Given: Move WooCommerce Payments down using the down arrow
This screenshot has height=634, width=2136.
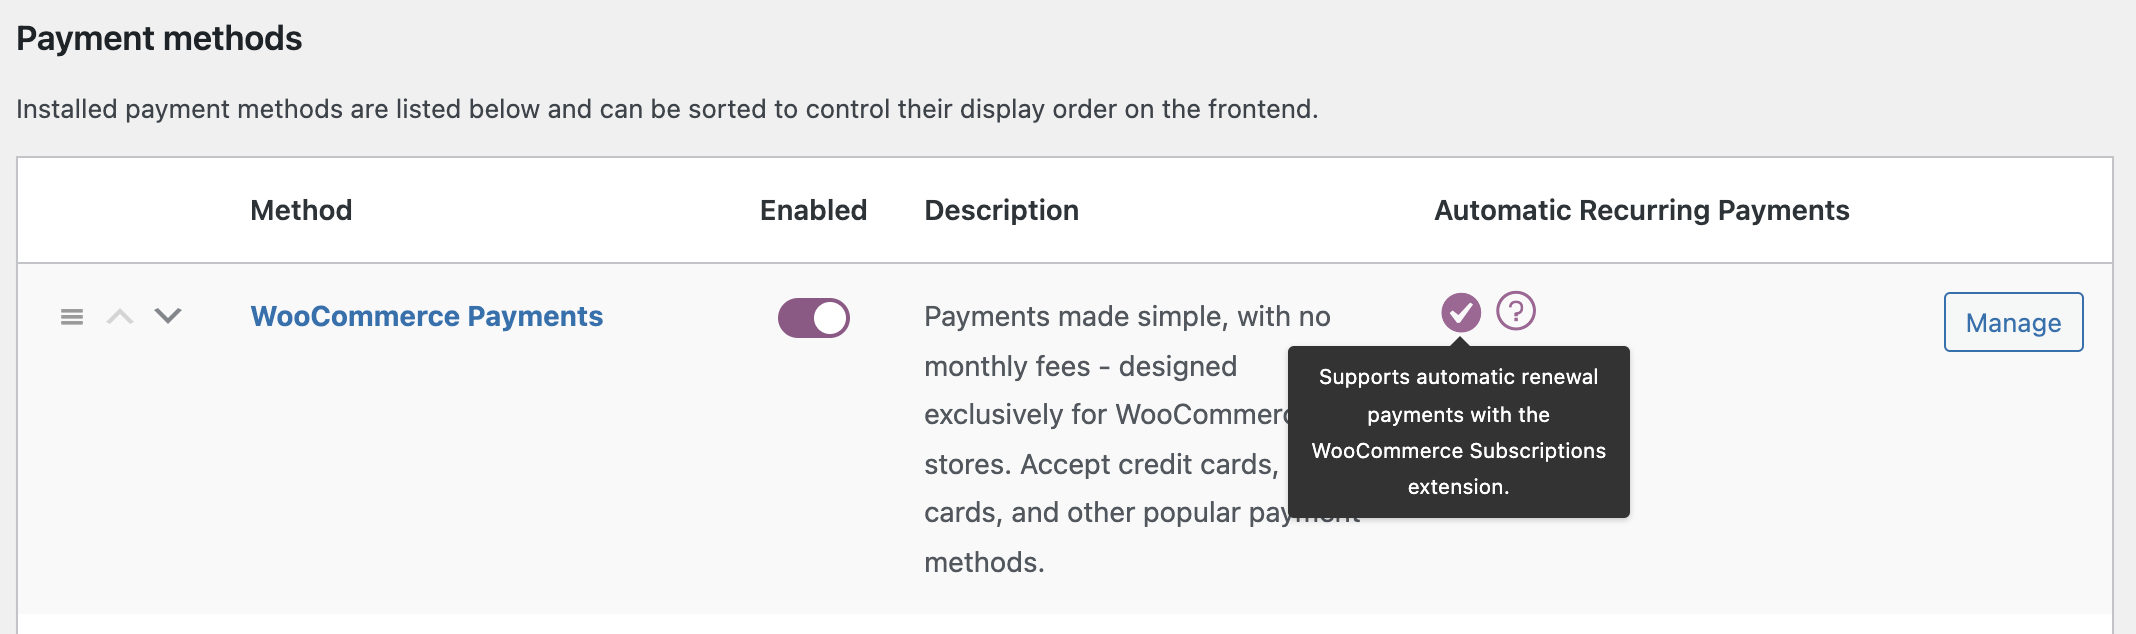Looking at the screenshot, I should (168, 318).
